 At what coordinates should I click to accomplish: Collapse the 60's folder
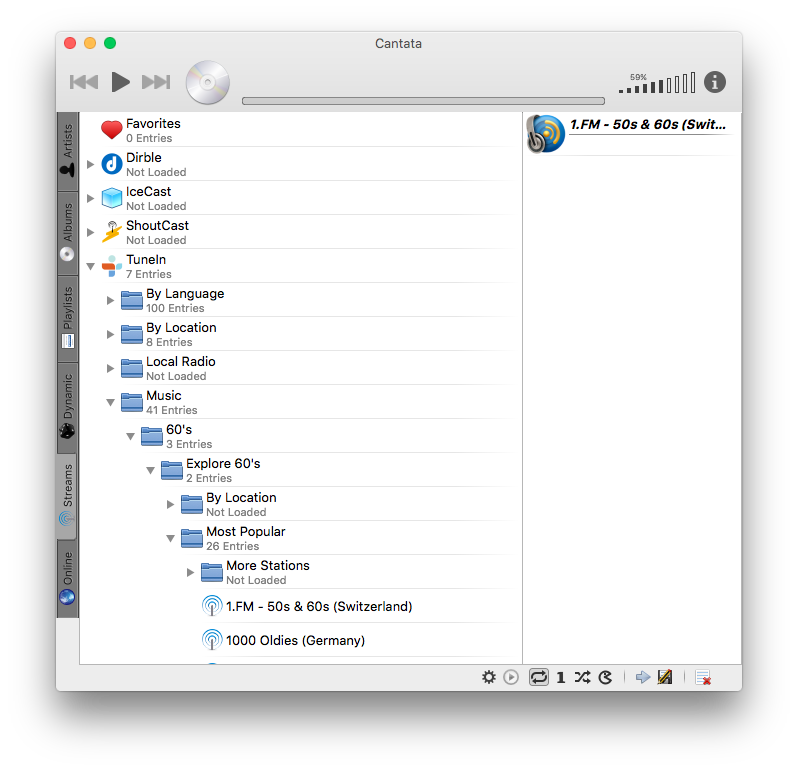point(130,437)
